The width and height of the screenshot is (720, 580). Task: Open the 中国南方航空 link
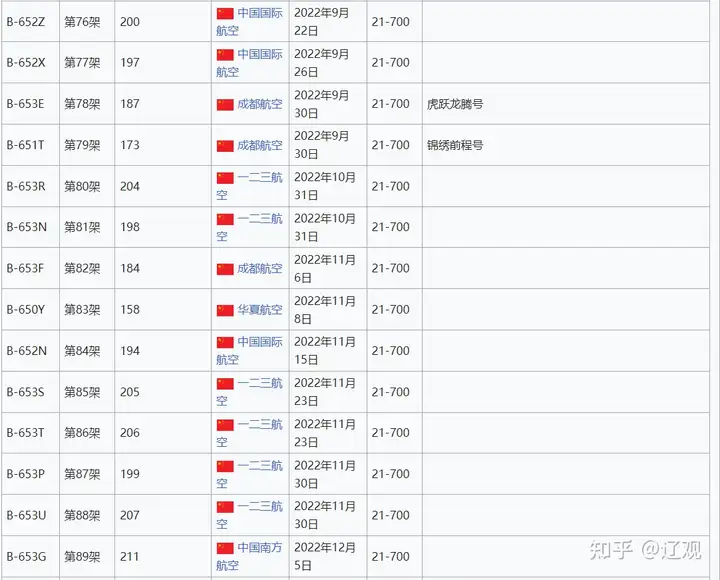(x=249, y=556)
